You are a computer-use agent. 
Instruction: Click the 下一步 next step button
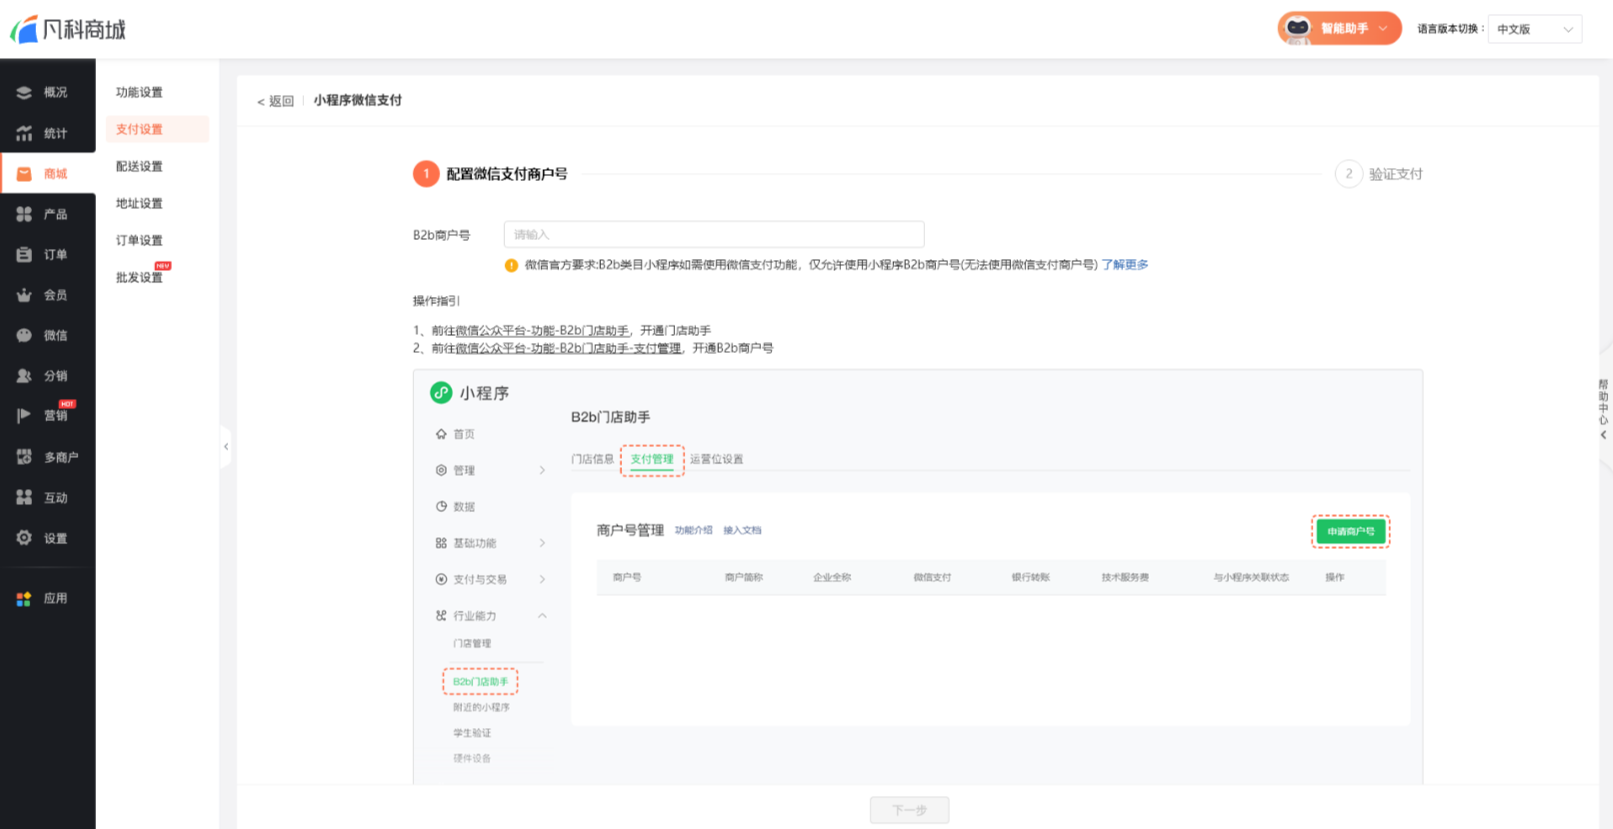(x=909, y=810)
